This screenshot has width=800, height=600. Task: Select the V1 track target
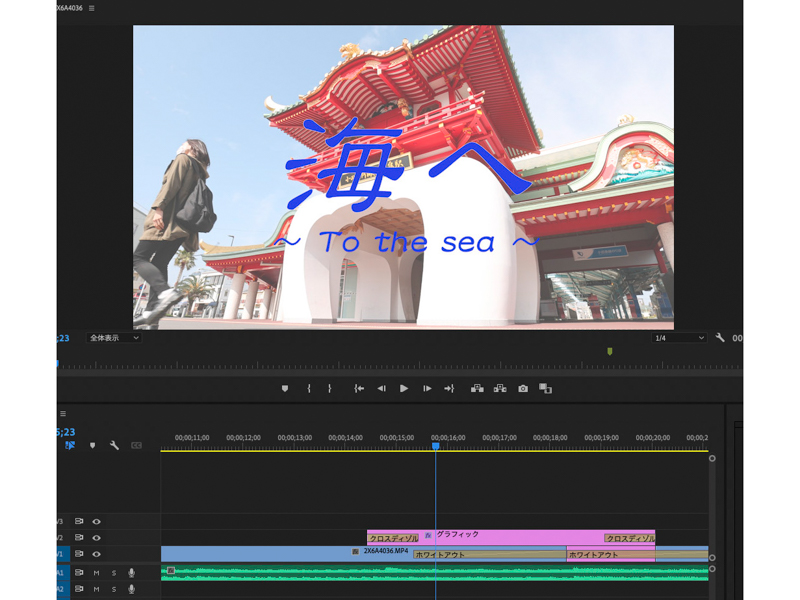point(63,554)
